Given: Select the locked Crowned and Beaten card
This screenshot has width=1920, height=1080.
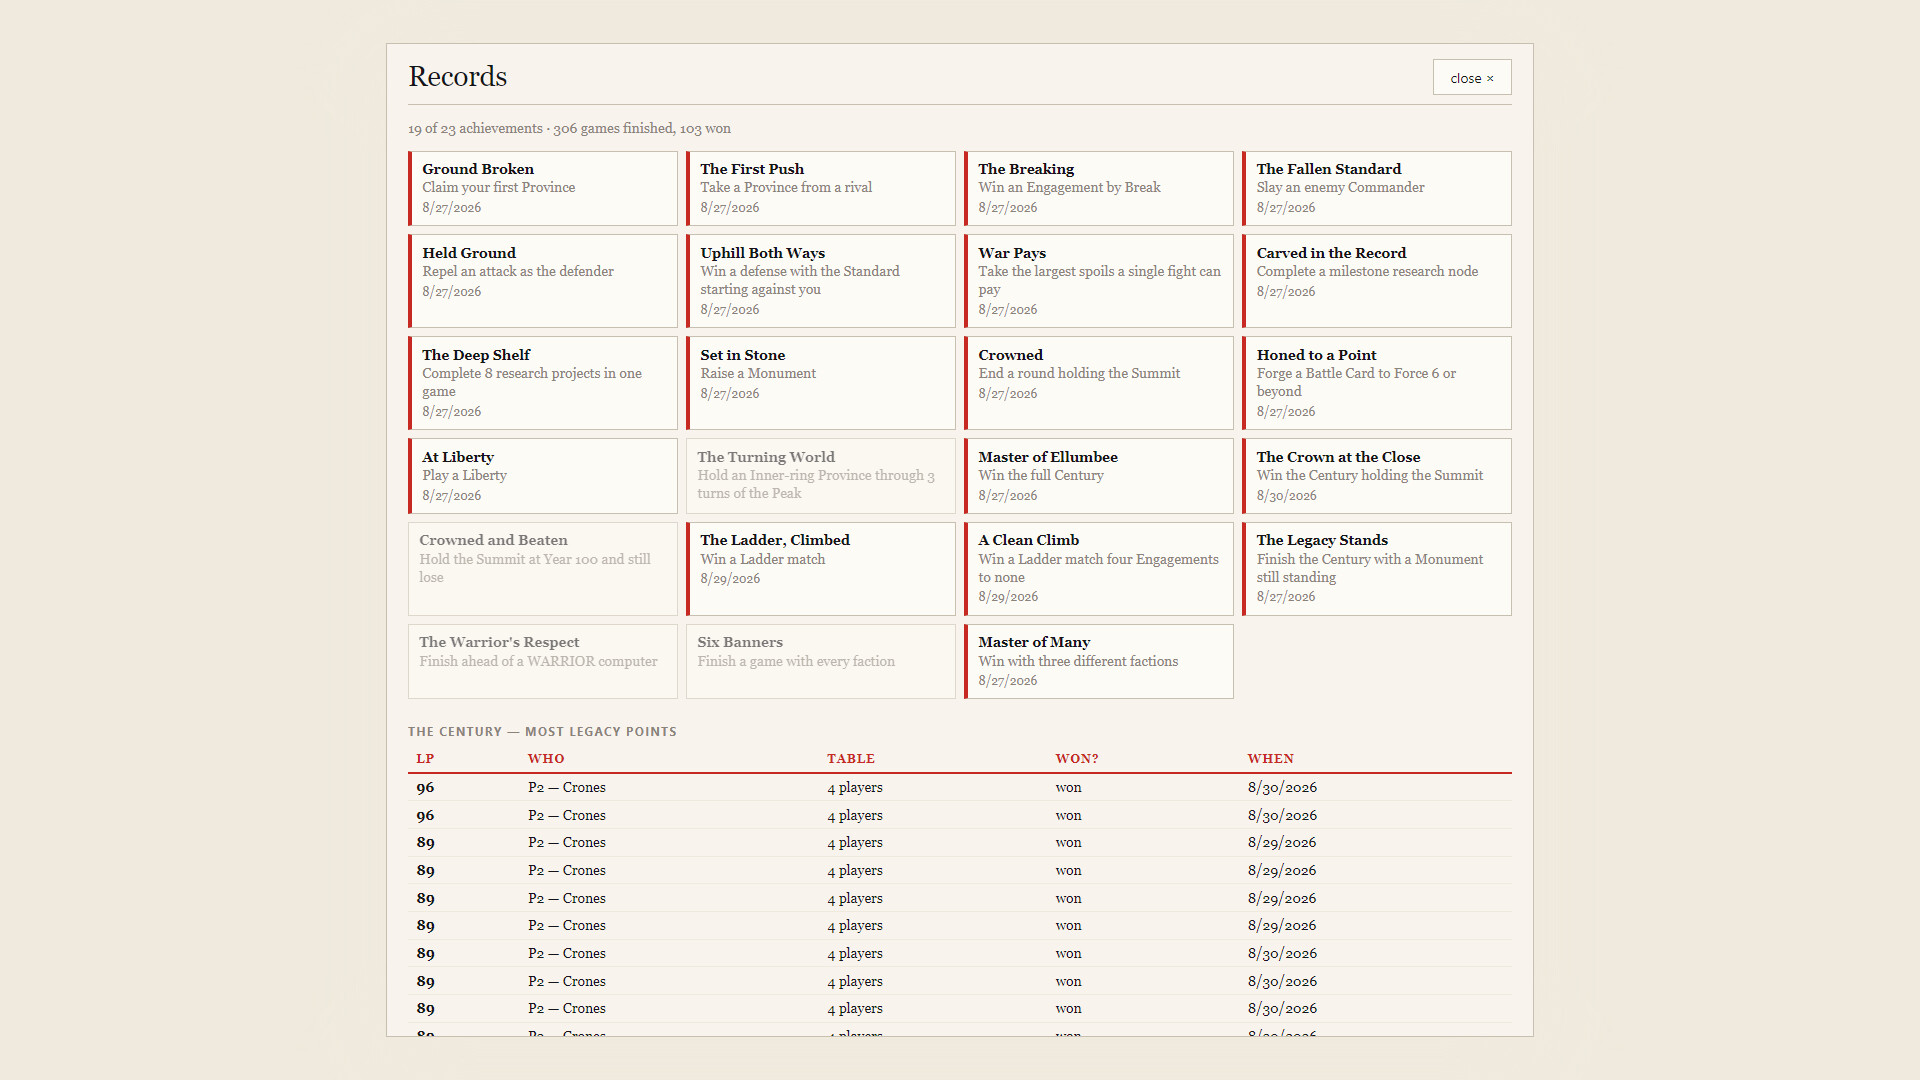Looking at the screenshot, I should click(543, 569).
